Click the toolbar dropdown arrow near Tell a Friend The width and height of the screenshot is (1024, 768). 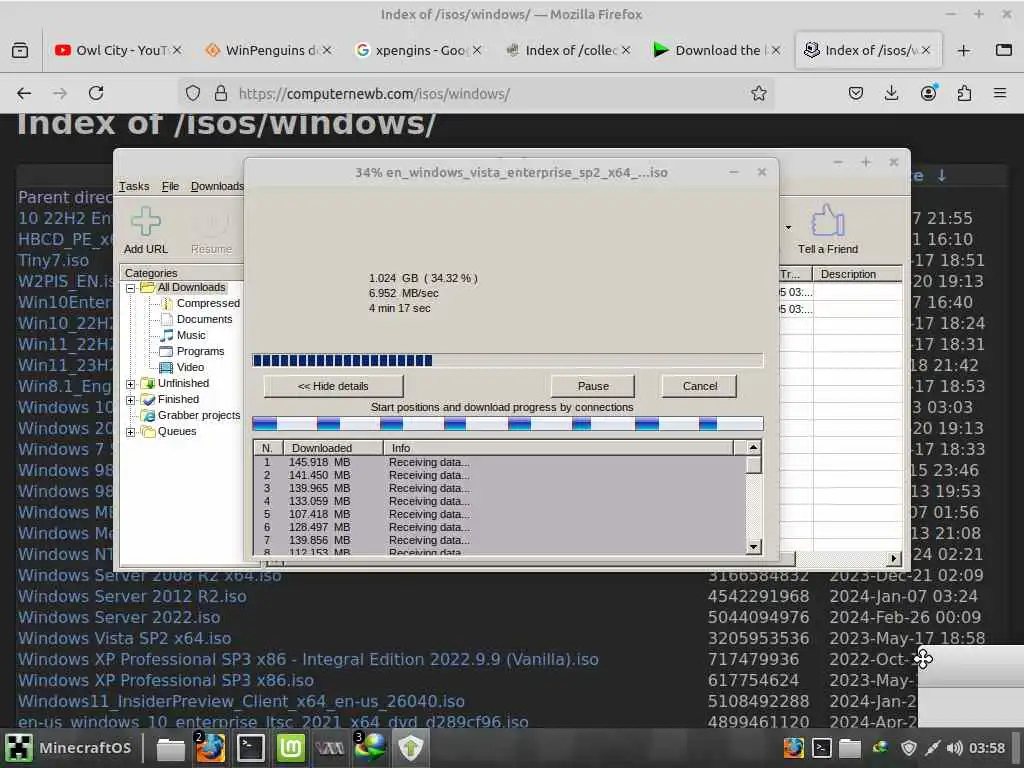click(x=788, y=227)
